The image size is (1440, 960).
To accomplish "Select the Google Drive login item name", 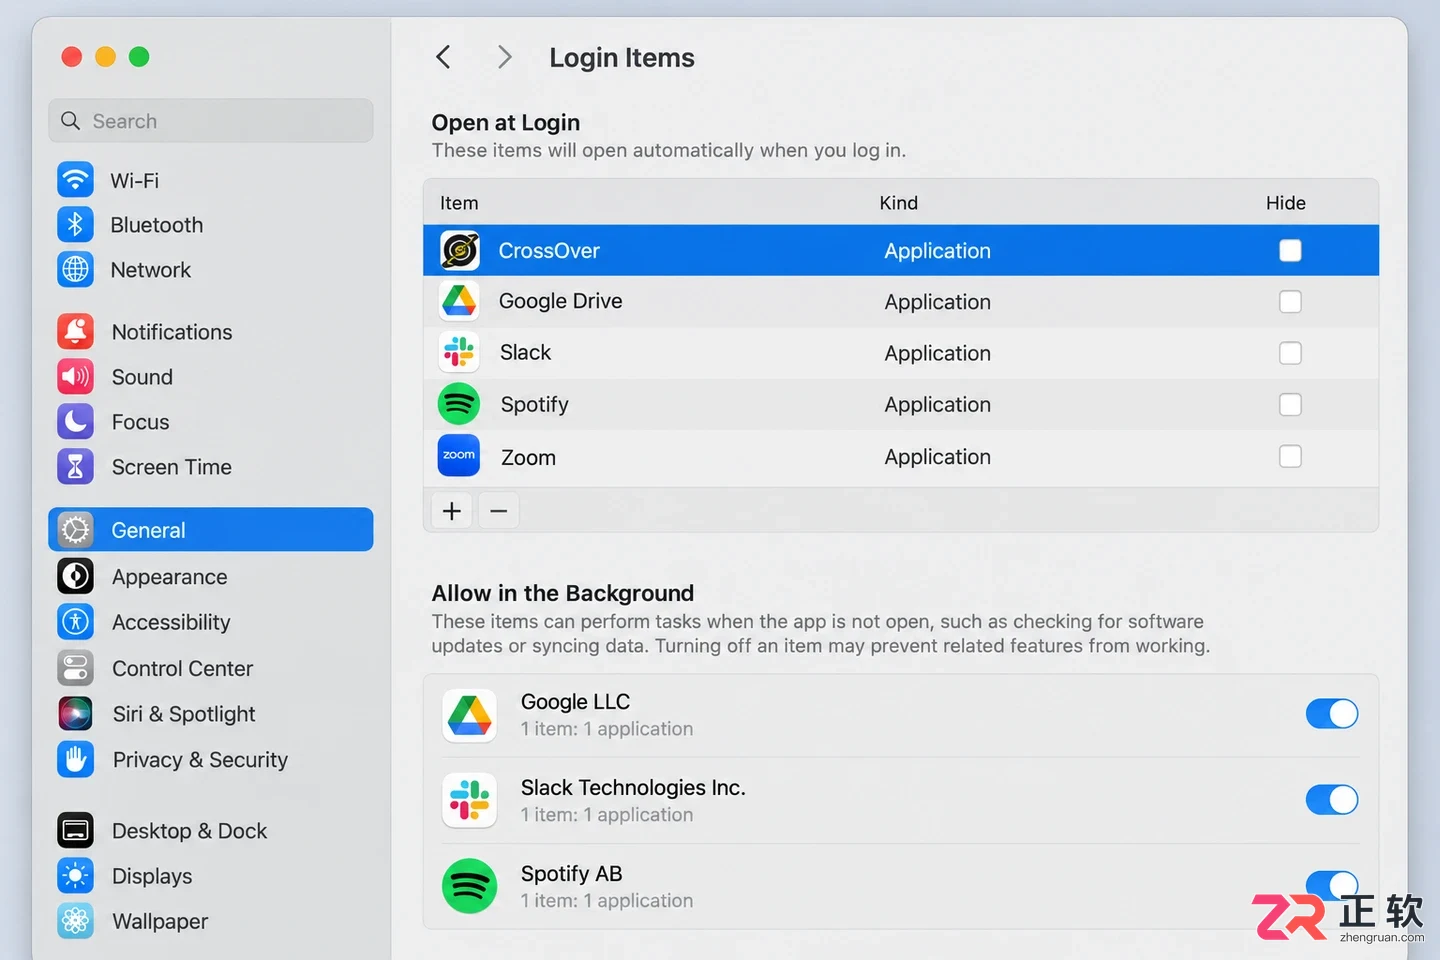I will [561, 301].
